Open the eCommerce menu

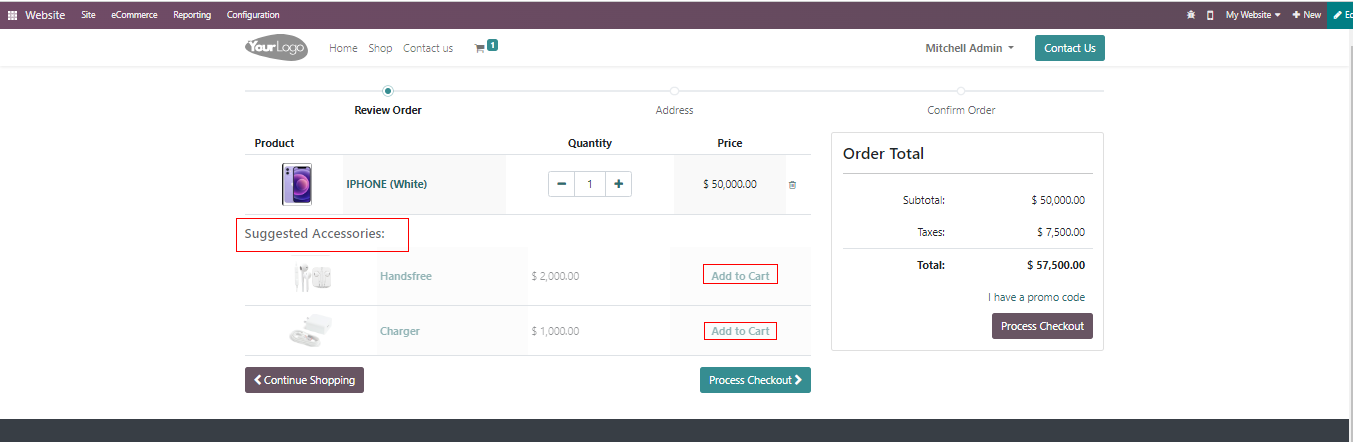134,15
